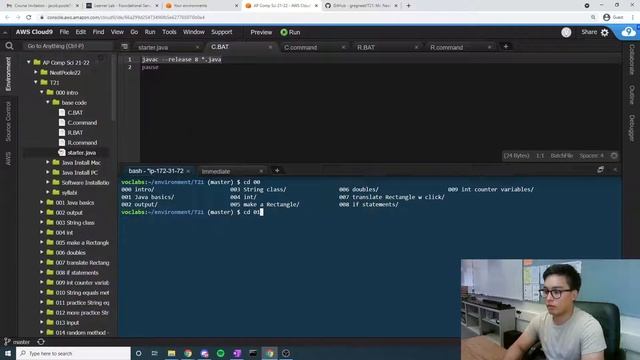Reload the browser page
640x360 pixels.
pos(29,17)
